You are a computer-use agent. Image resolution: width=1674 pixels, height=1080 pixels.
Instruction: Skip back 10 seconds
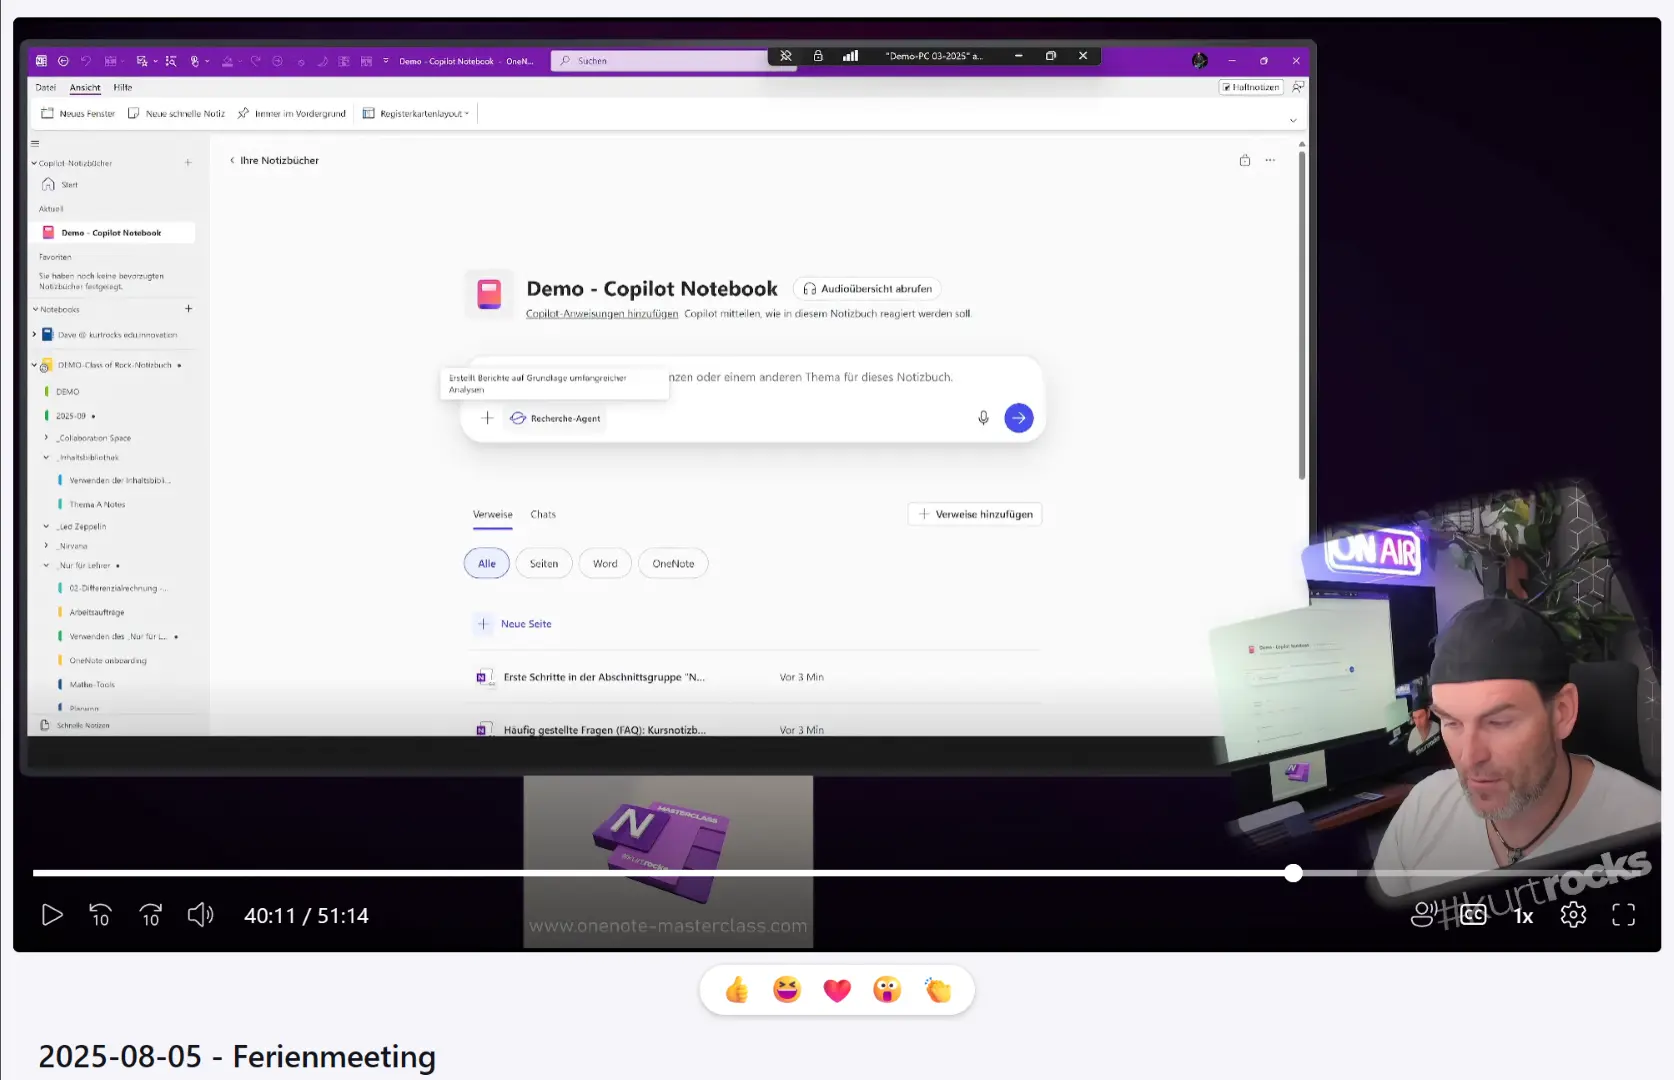[101, 915]
